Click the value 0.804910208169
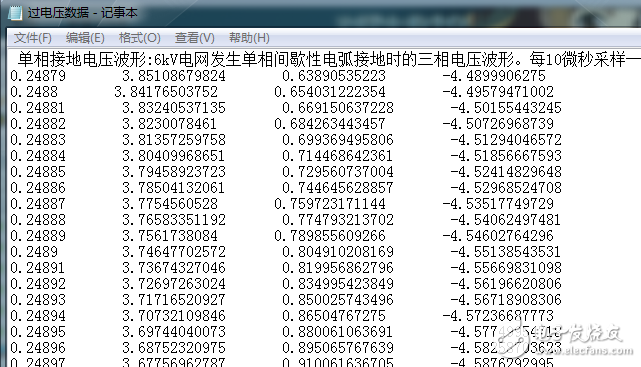 pyautogui.click(x=338, y=252)
